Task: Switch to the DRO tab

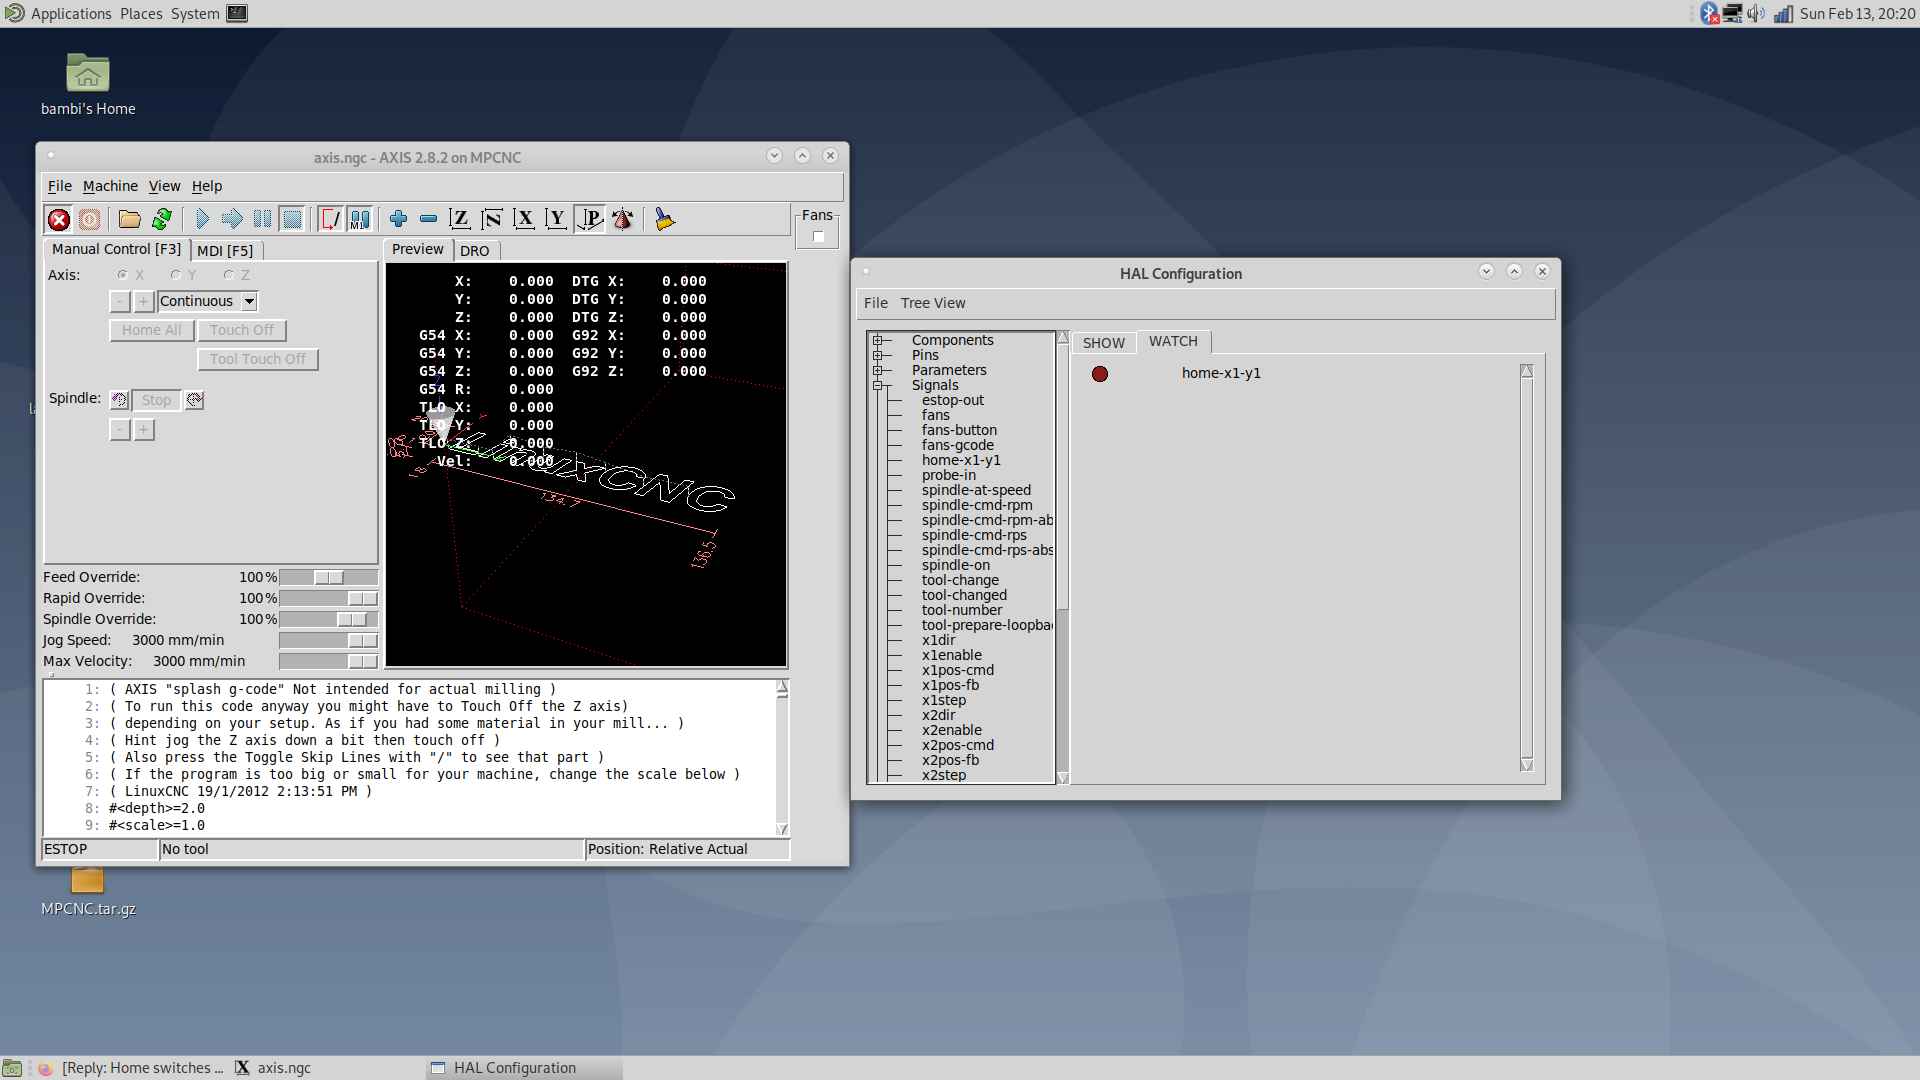Action: [x=475, y=251]
